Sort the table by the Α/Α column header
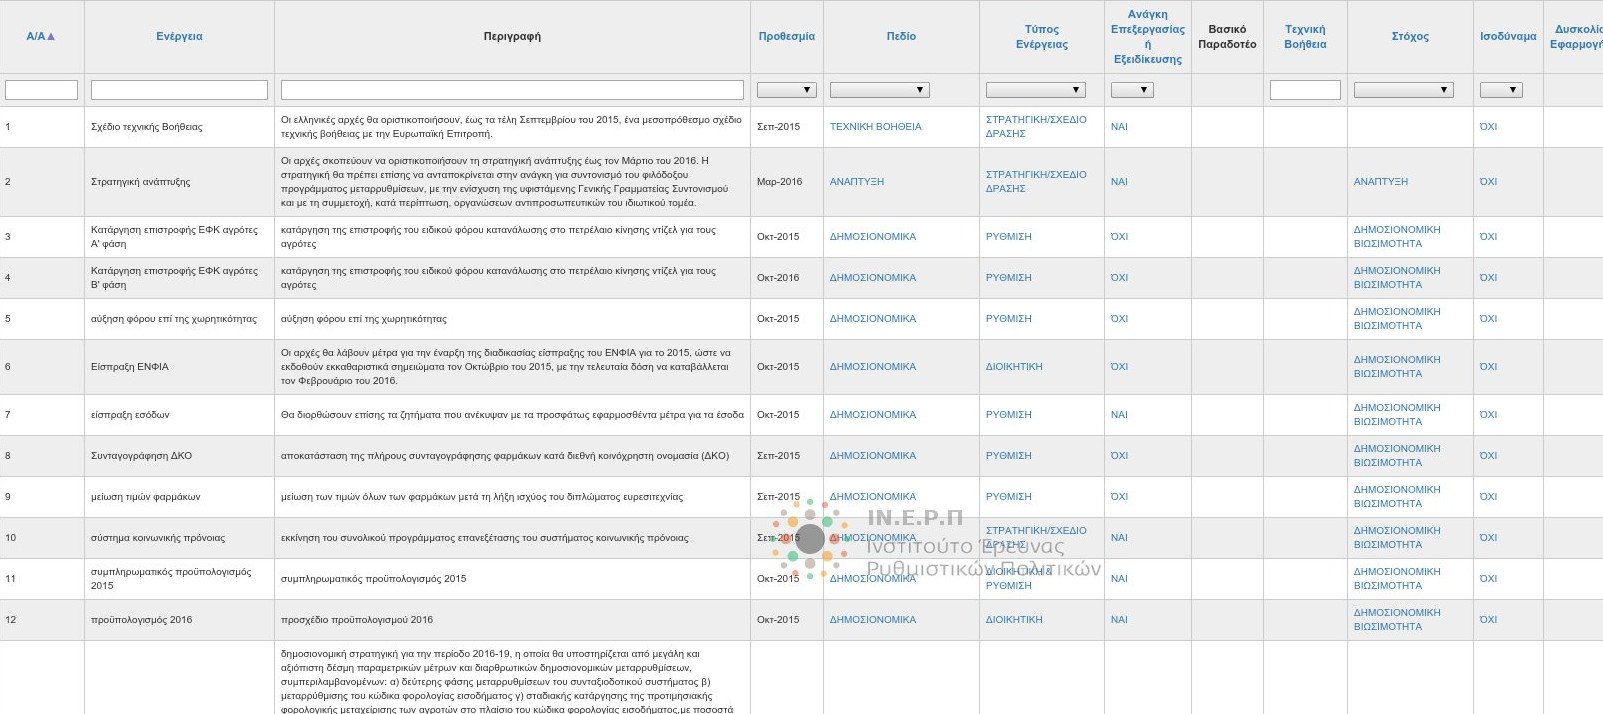This screenshot has width=1603, height=714. pos(41,36)
